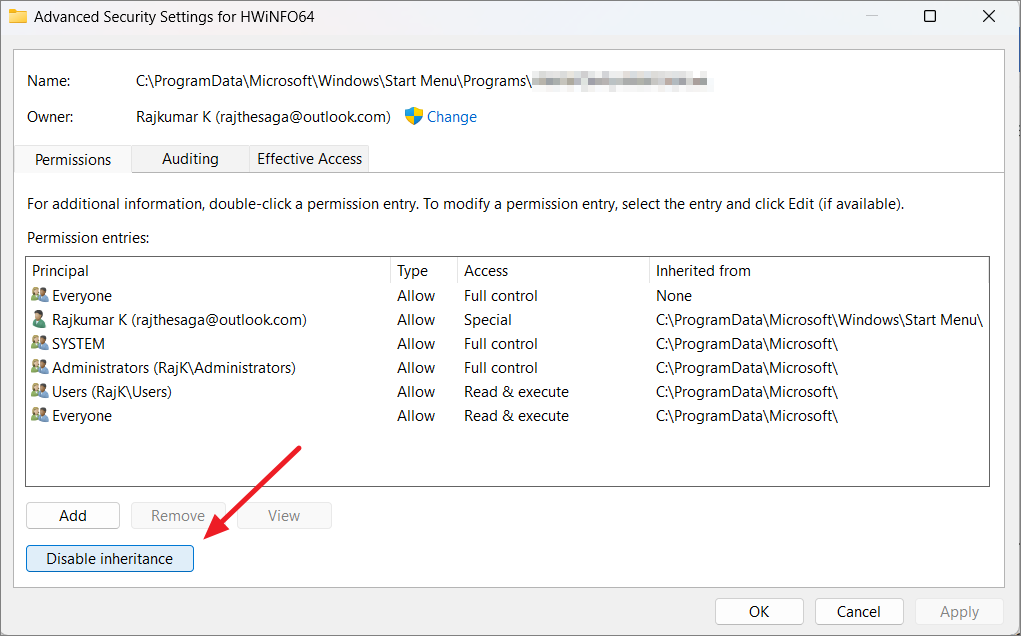Click the Users (RajK\Users) group icon
The width and height of the screenshot is (1021, 636).
point(38,391)
